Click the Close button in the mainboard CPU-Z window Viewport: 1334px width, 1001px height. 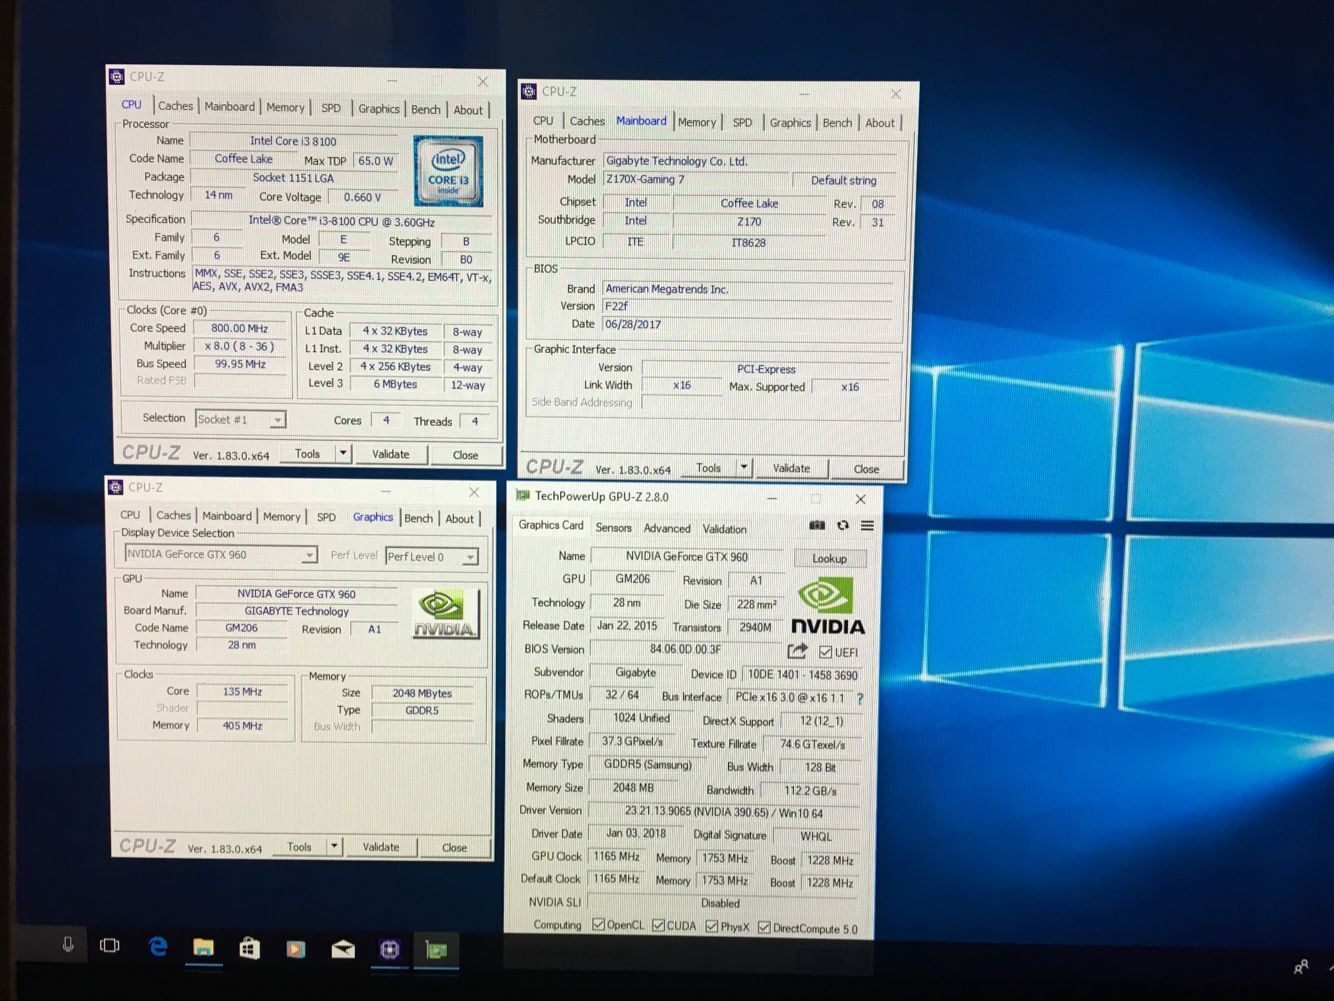(x=866, y=469)
